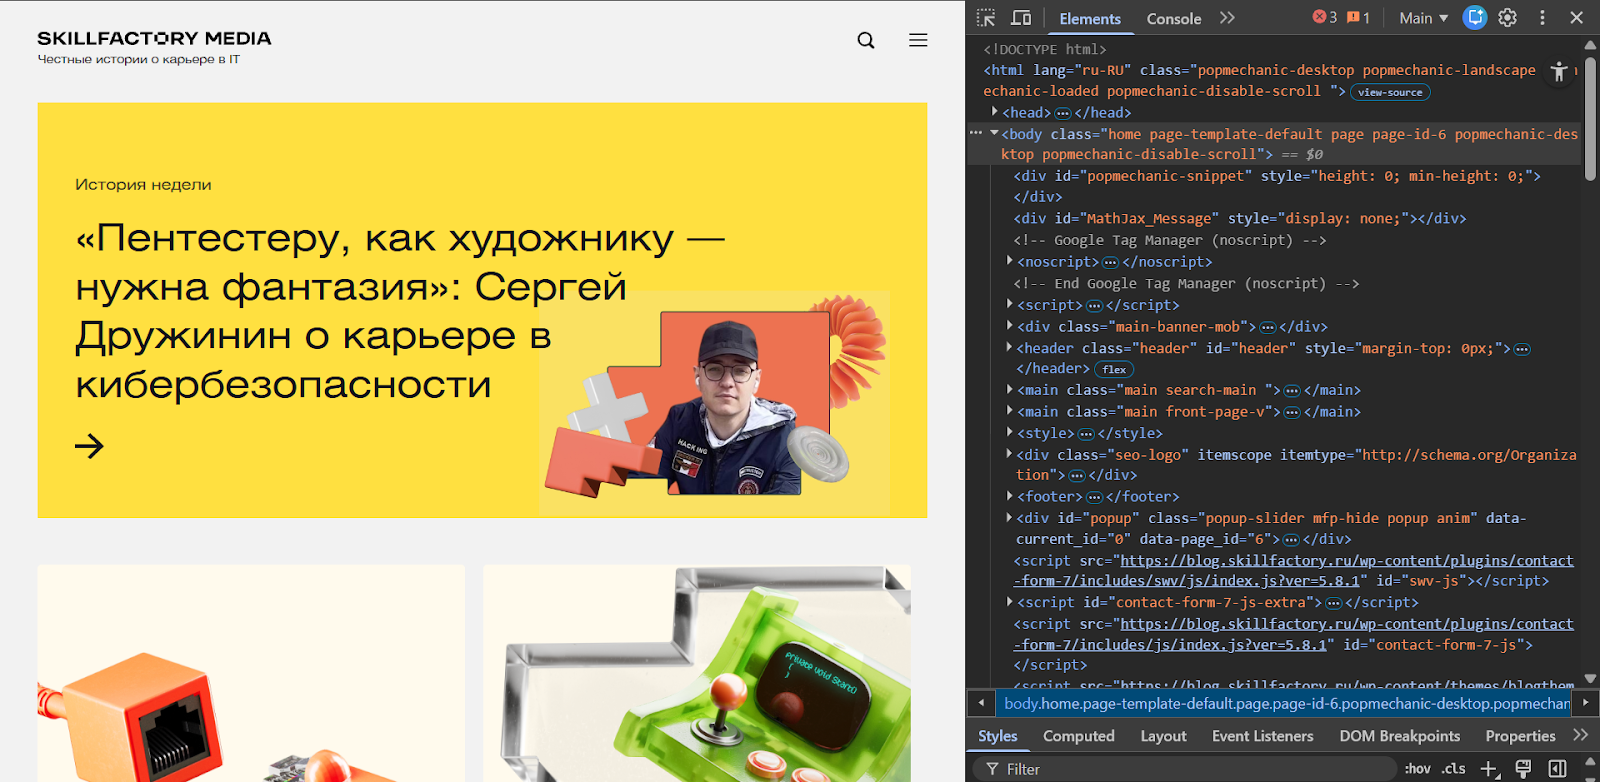Image resolution: width=1600 pixels, height=782 pixels.
Task: Switch to the Layout tab
Action: 1163,736
